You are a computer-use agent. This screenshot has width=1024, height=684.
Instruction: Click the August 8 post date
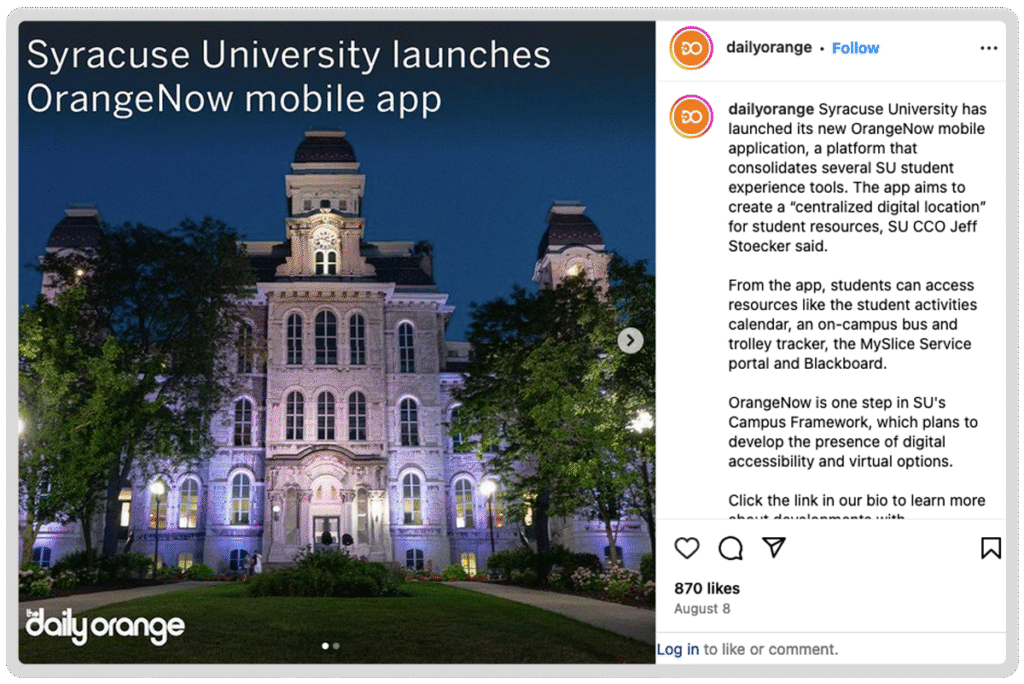(702, 608)
